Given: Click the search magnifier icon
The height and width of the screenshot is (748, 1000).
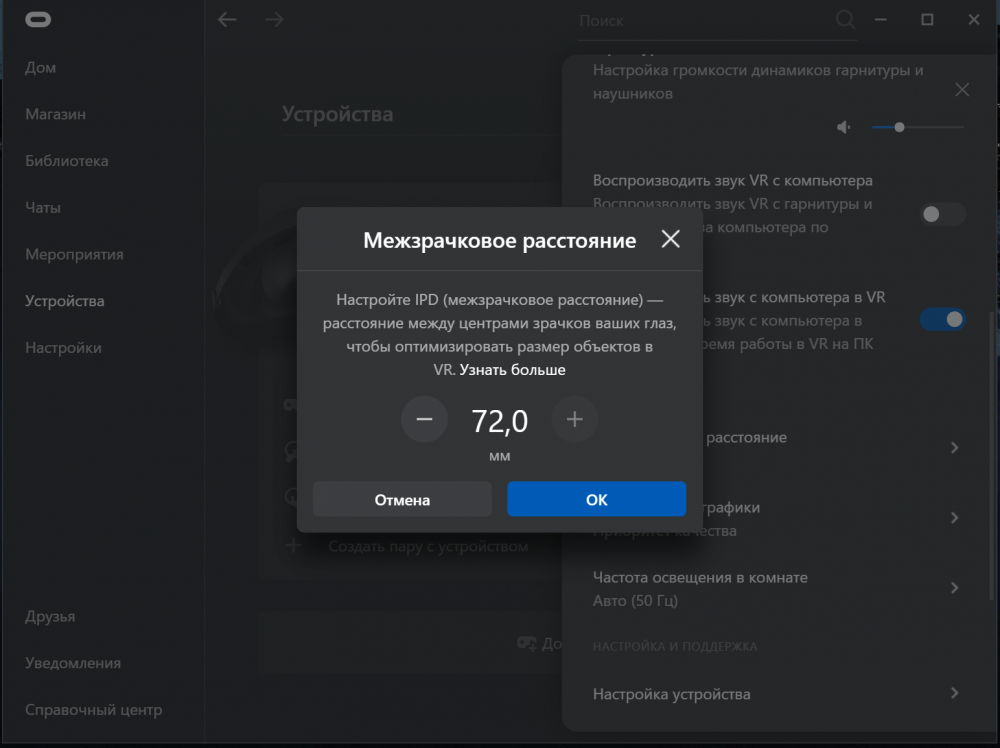Looking at the screenshot, I should tap(845, 20).
